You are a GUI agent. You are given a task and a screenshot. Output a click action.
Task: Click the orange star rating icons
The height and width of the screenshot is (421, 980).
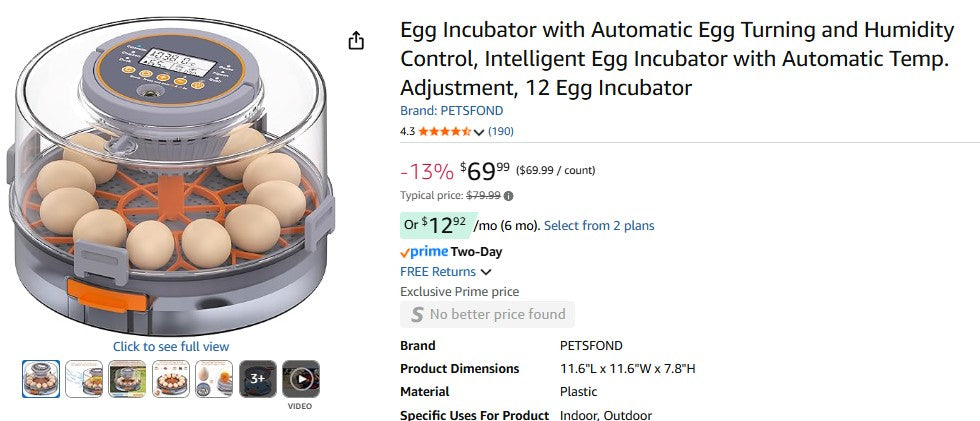444,131
